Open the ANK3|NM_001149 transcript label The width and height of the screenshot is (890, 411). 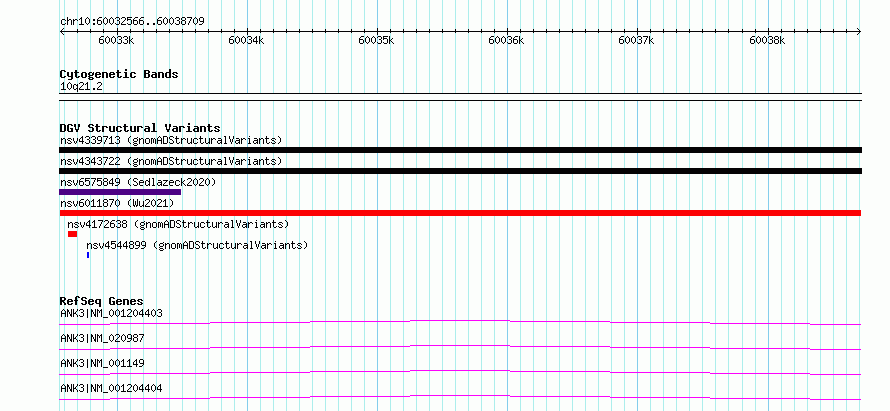pos(102,363)
